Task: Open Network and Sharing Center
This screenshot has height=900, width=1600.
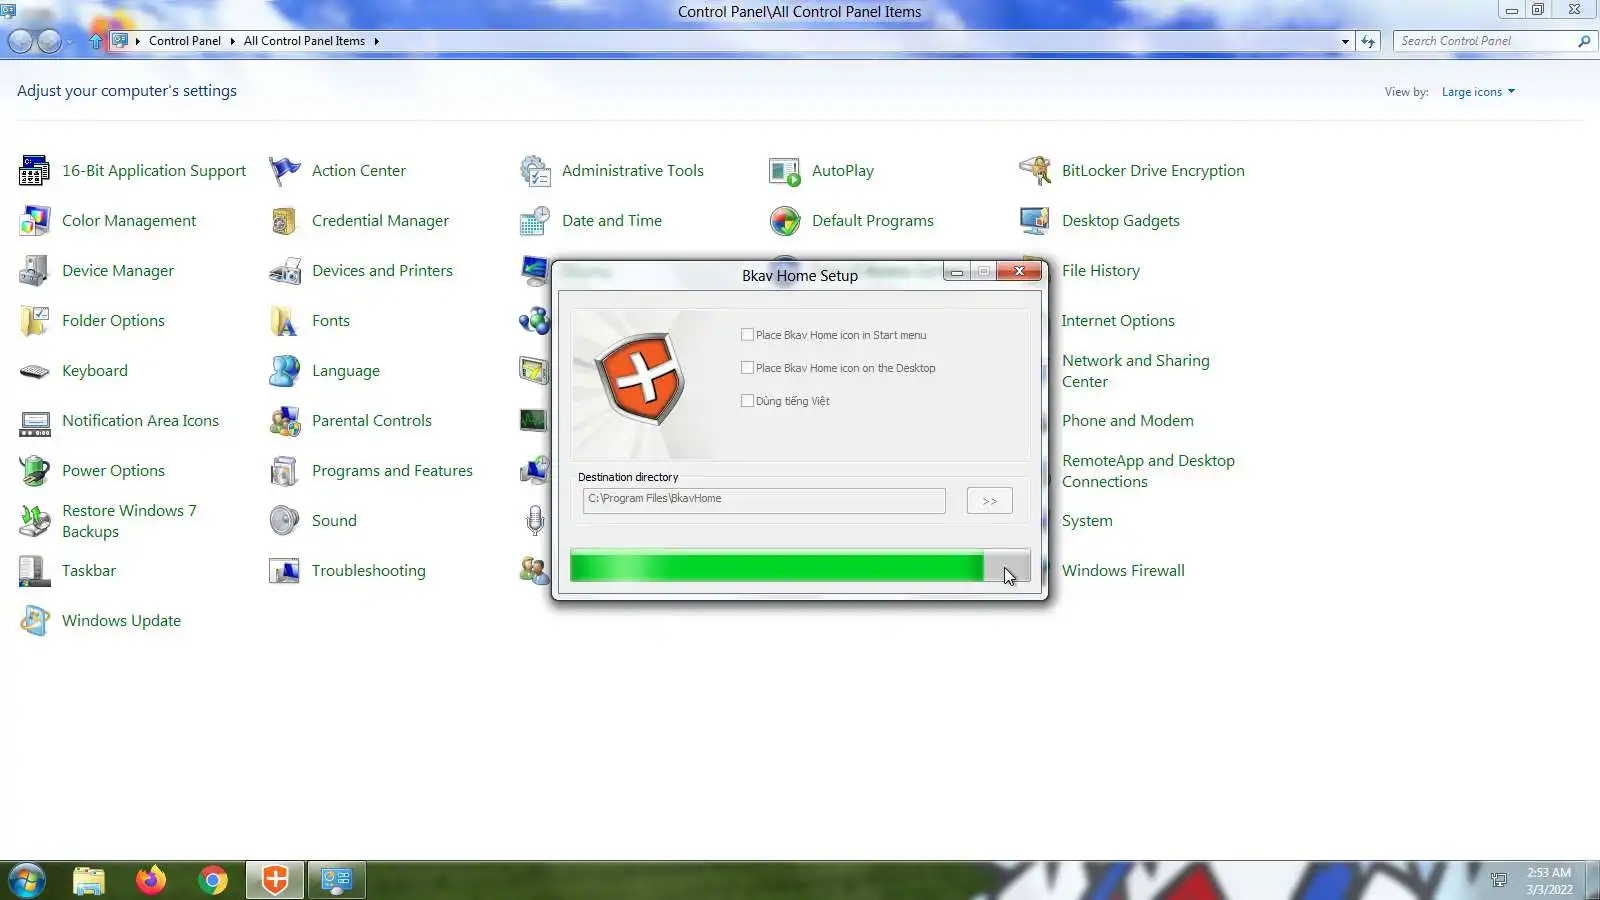Action: 1136,371
